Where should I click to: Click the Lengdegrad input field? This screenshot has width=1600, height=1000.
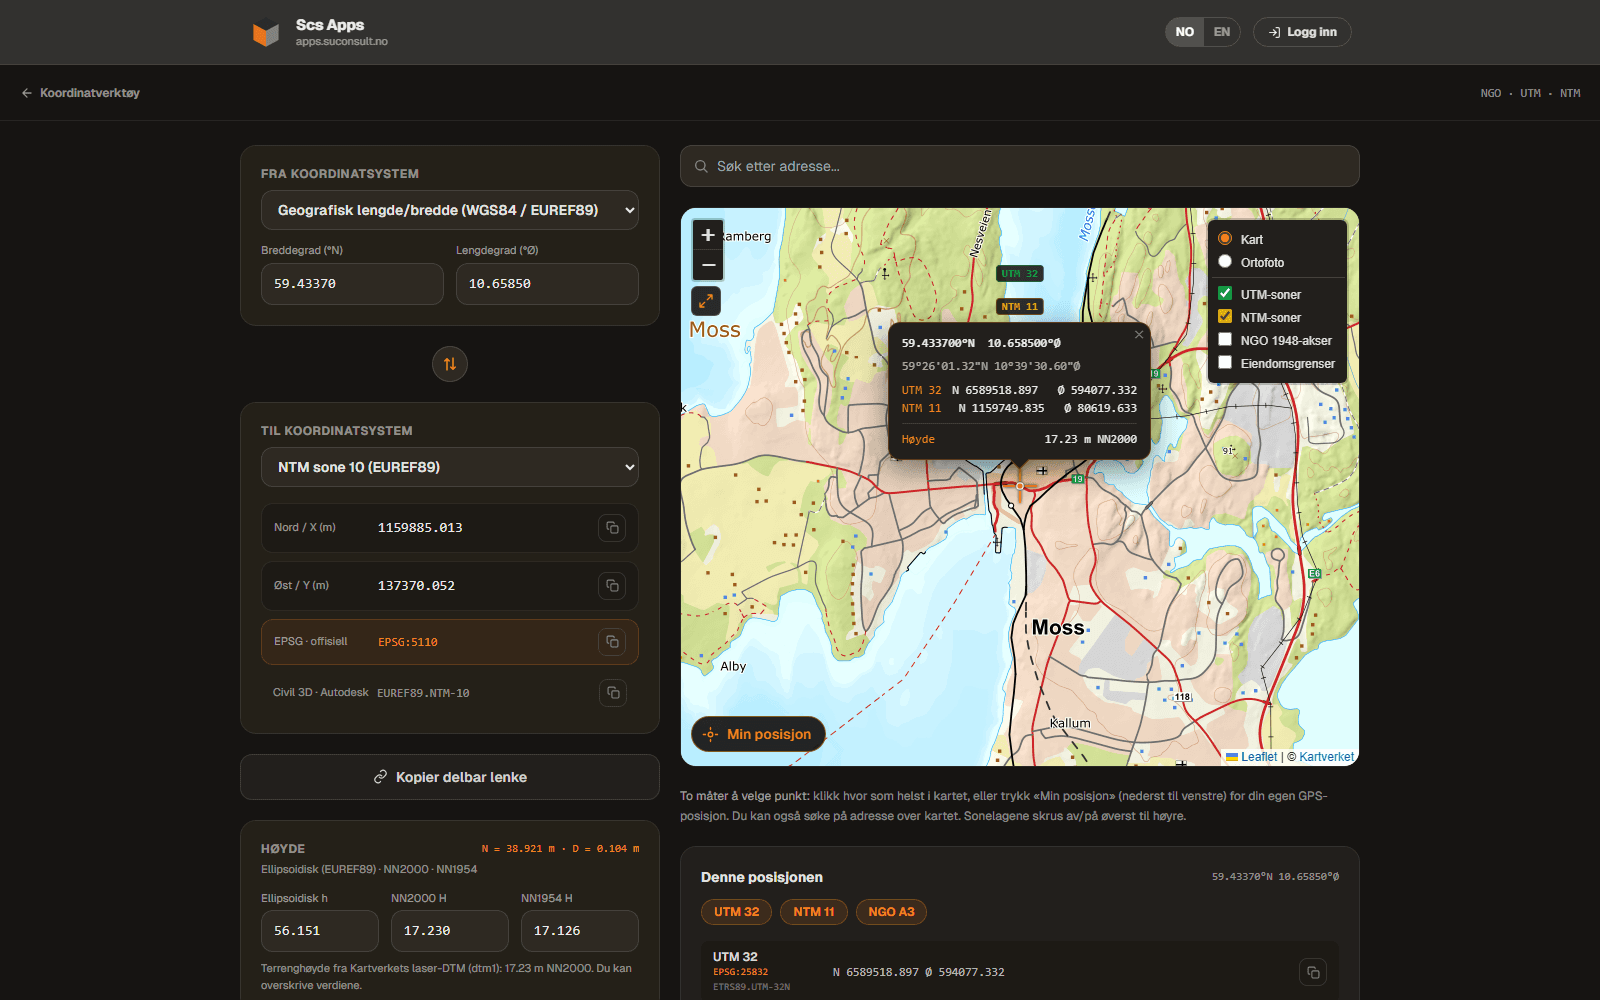pos(547,284)
